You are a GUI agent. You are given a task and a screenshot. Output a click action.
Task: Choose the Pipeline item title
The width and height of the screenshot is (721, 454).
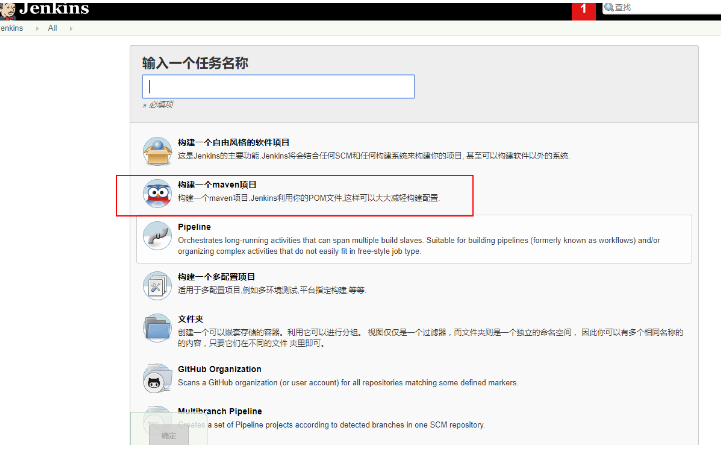pos(194,227)
